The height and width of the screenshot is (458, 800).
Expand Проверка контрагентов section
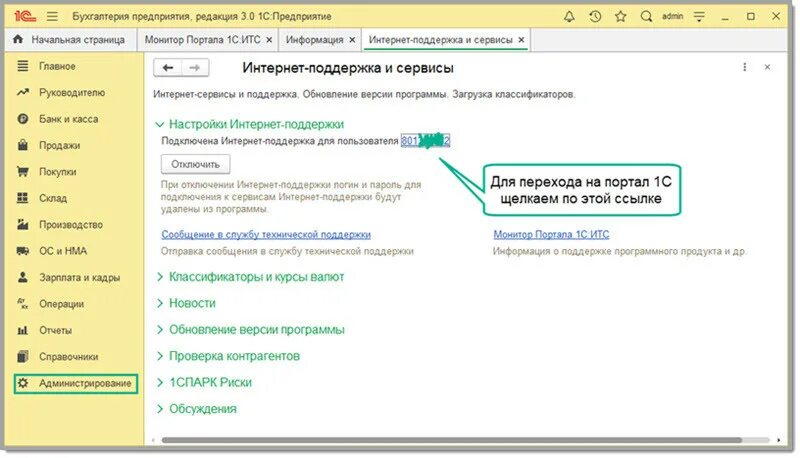(160, 355)
